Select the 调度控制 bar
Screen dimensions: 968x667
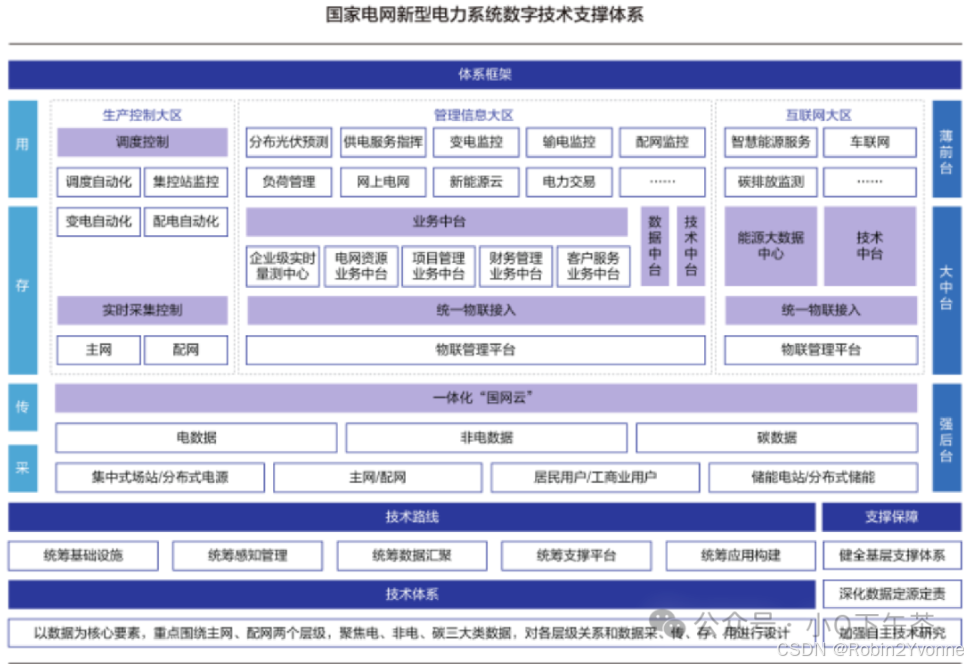click(142, 142)
